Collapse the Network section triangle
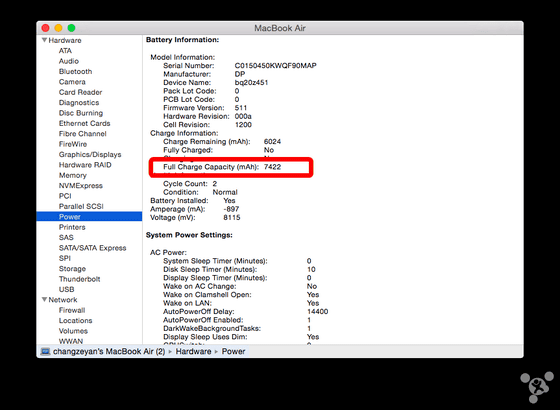Image resolution: width=560 pixels, height=410 pixels. click(44, 299)
